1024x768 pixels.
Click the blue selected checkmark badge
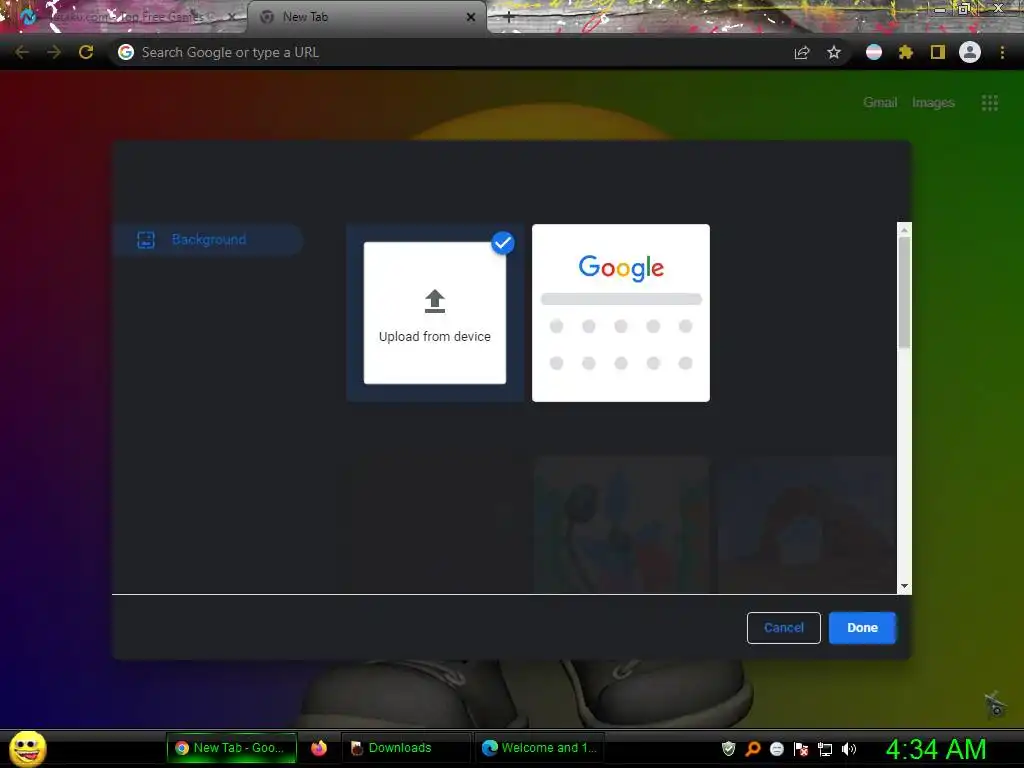503,243
